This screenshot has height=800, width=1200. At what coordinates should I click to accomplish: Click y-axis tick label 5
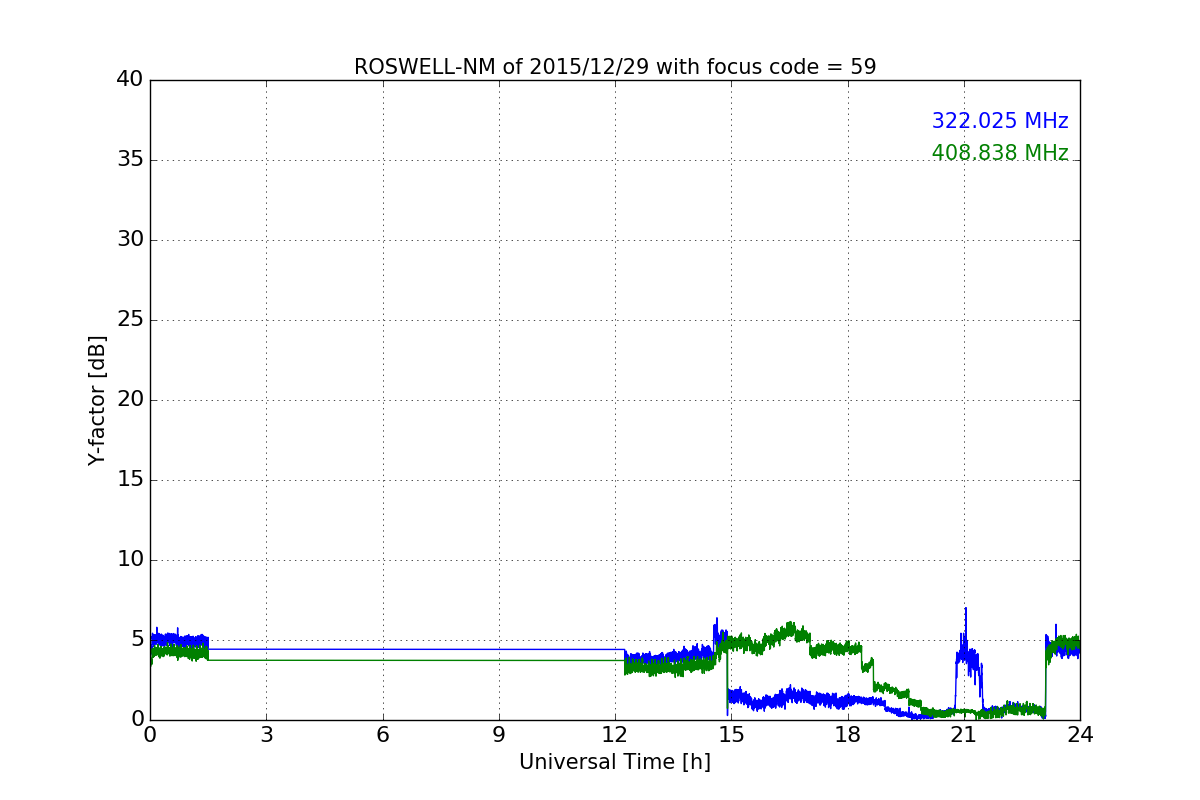(137, 640)
